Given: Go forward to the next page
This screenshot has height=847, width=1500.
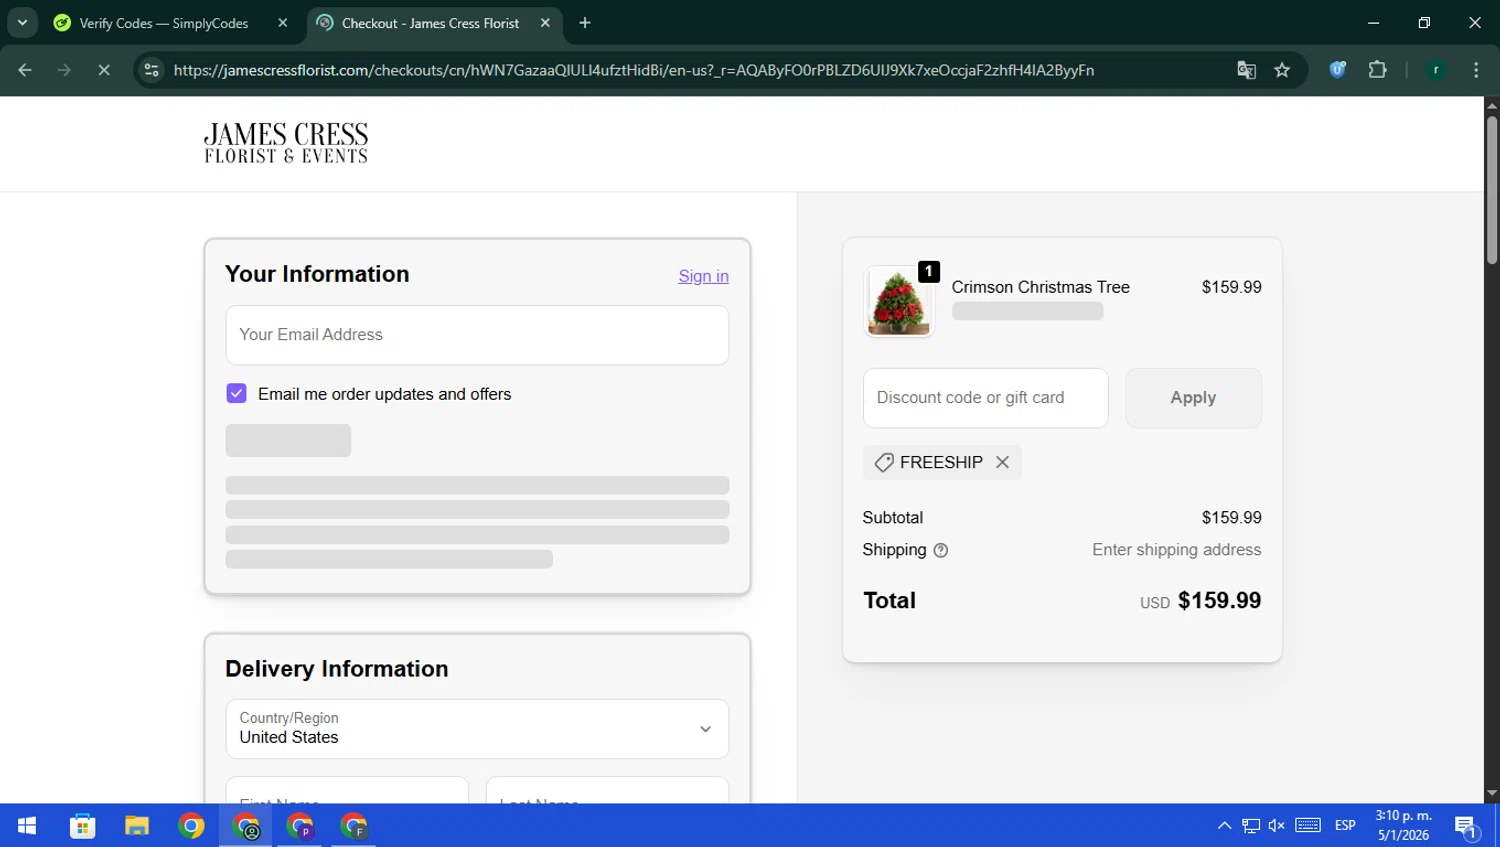Looking at the screenshot, I should (x=64, y=70).
